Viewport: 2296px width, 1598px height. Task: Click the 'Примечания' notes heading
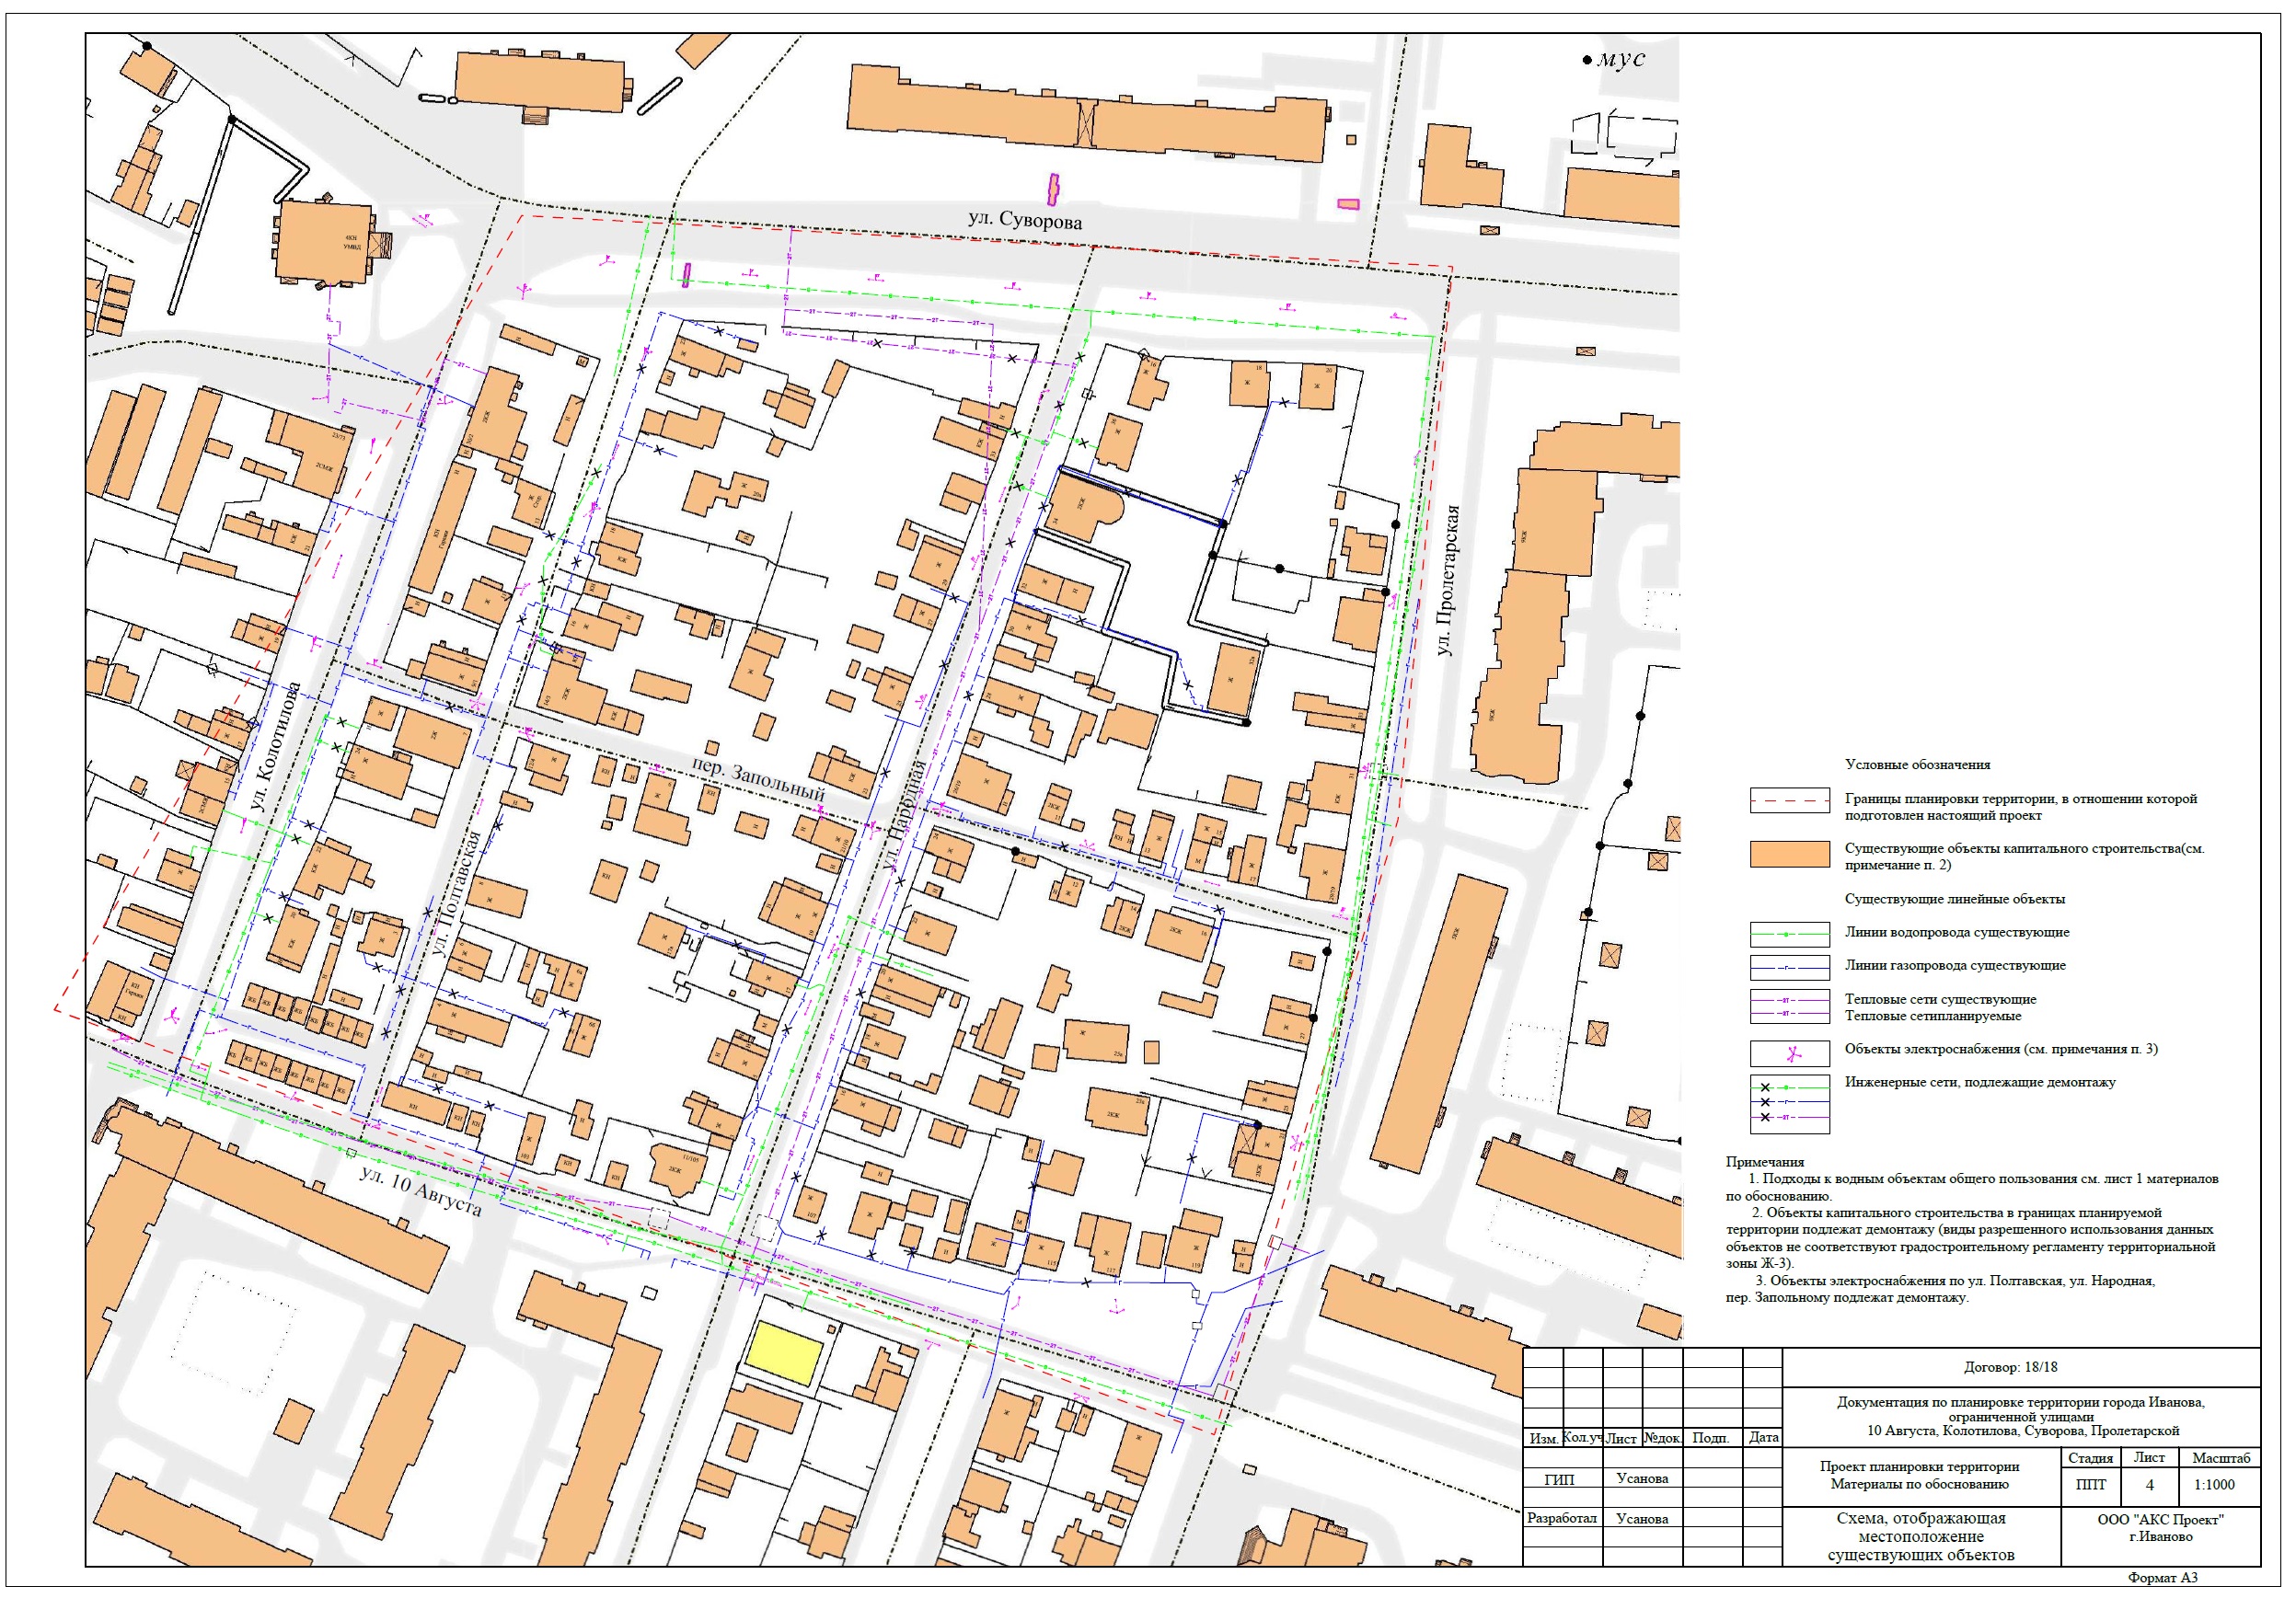point(1764,1162)
